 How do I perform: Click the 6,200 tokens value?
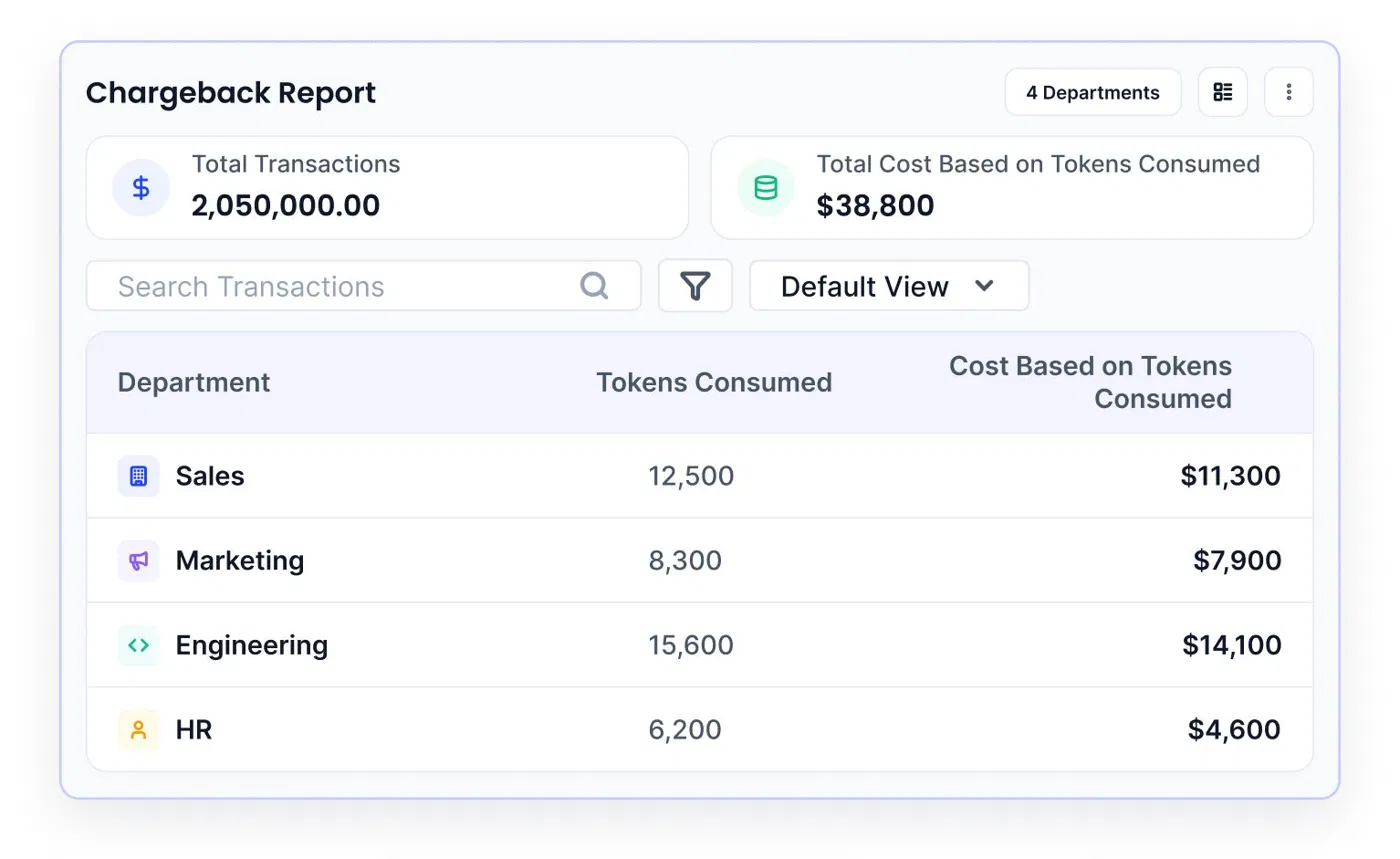click(685, 730)
